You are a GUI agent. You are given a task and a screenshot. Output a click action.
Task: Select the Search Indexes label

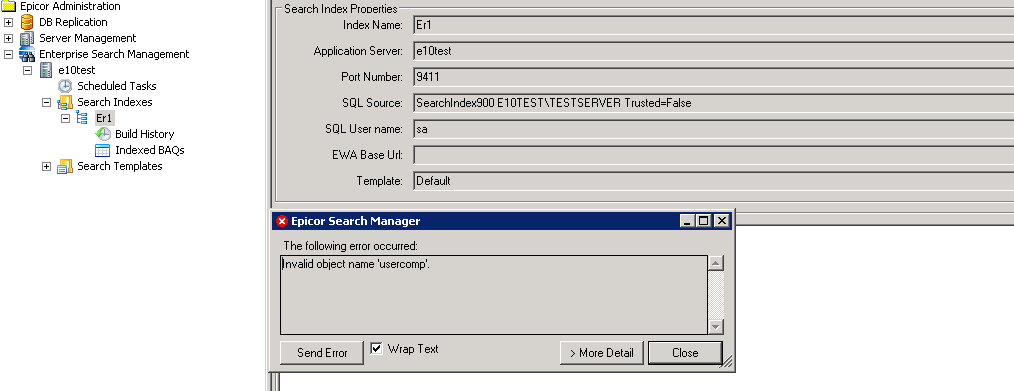click(x=114, y=102)
